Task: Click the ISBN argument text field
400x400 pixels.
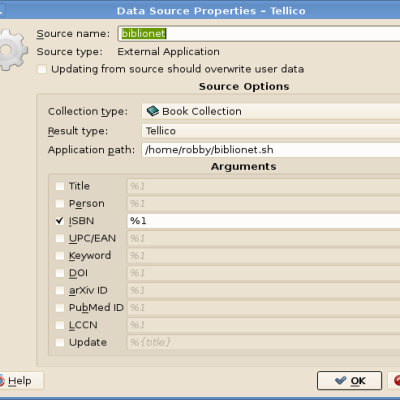Action: click(x=263, y=221)
